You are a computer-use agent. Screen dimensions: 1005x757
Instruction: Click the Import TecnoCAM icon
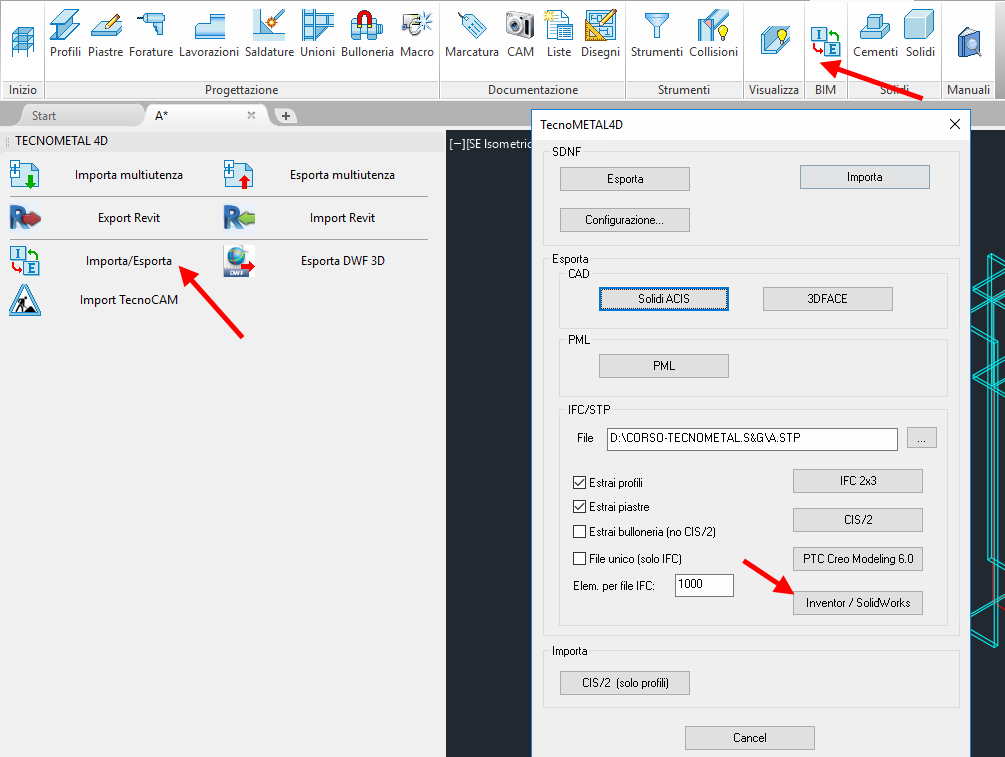(25, 300)
